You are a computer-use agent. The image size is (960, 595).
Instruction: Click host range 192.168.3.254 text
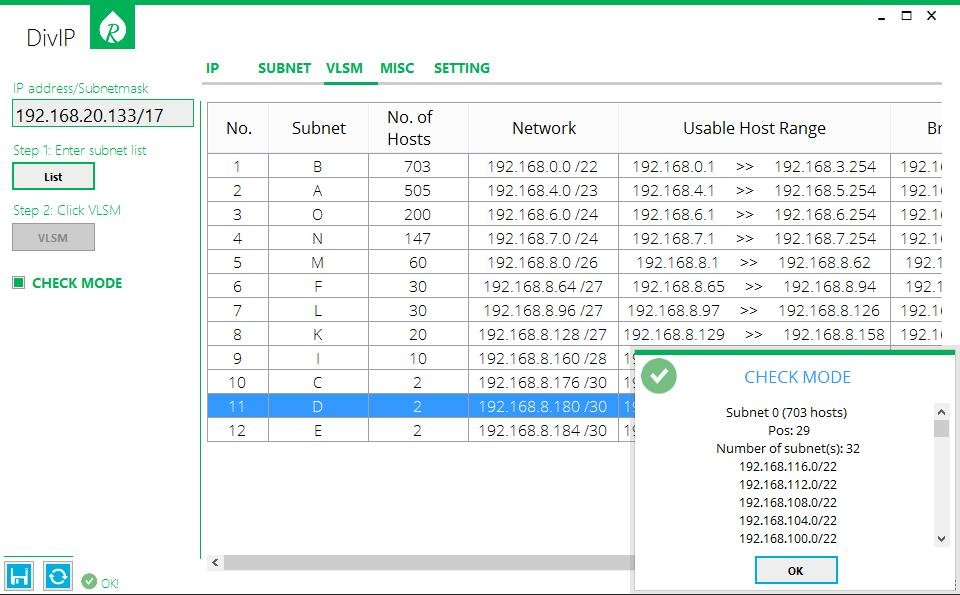(x=825, y=166)
